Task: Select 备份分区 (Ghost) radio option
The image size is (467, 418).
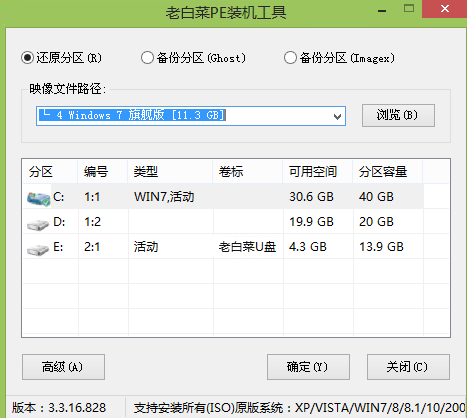Action: click(x=147, y=58)
